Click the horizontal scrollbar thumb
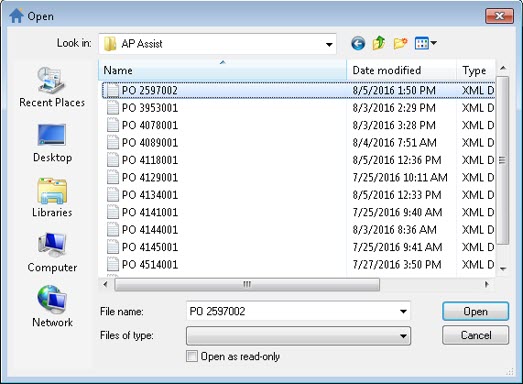The height and width of the screenshot is (384, 523). [x=247, y=284]
